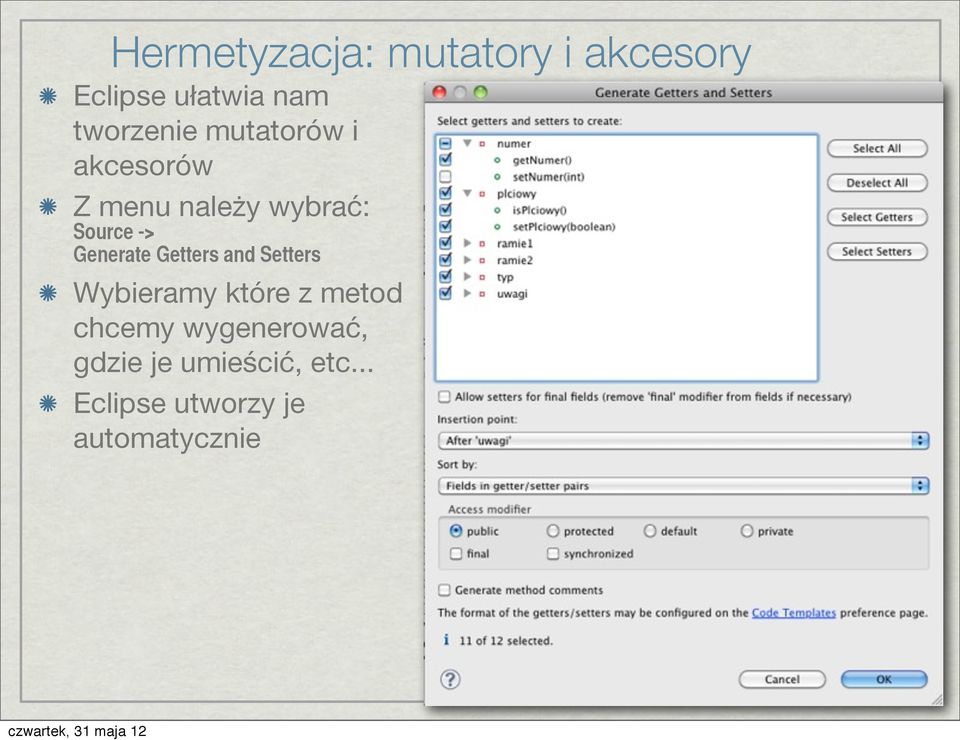This screenshot has width=960, height=740.
Task: Uncheck the plciowy field checkbox
Action: (446, 193)
